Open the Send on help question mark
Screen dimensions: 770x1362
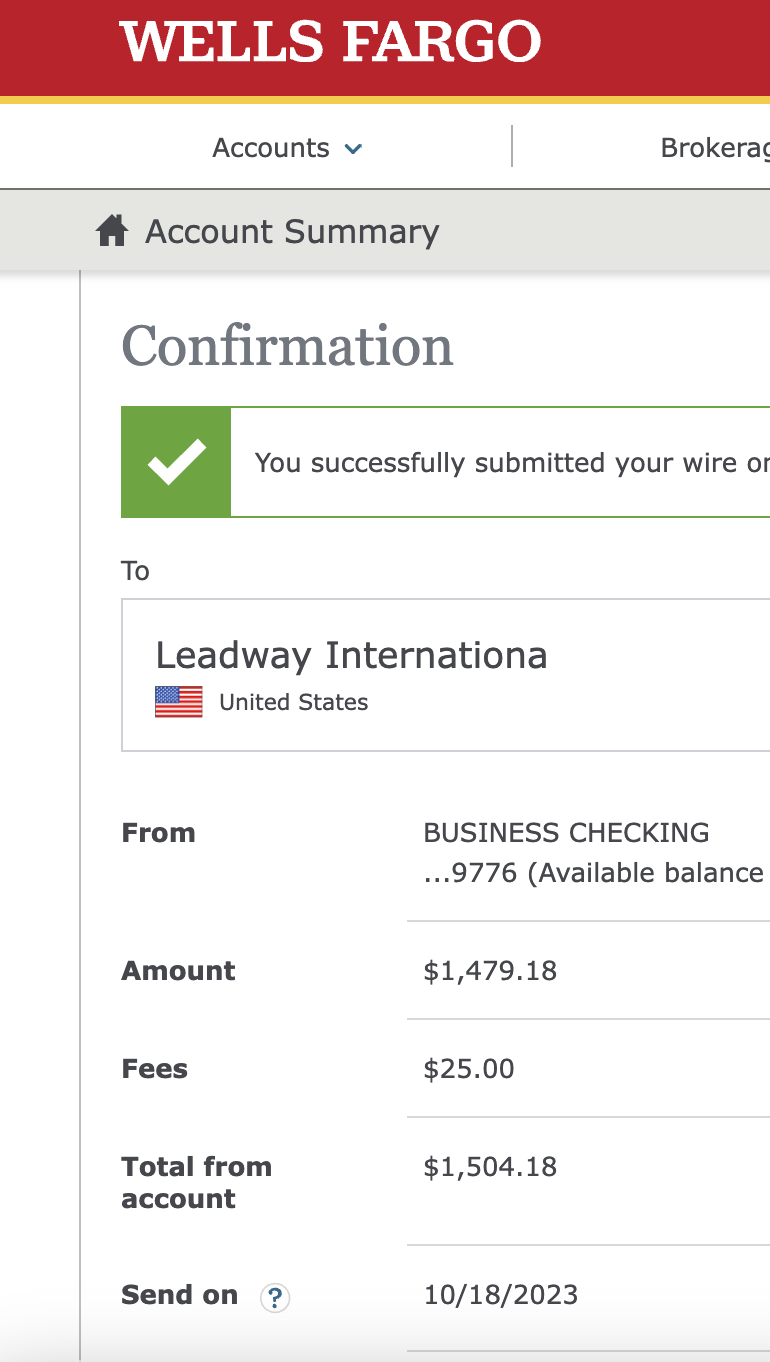[274, 1298]
